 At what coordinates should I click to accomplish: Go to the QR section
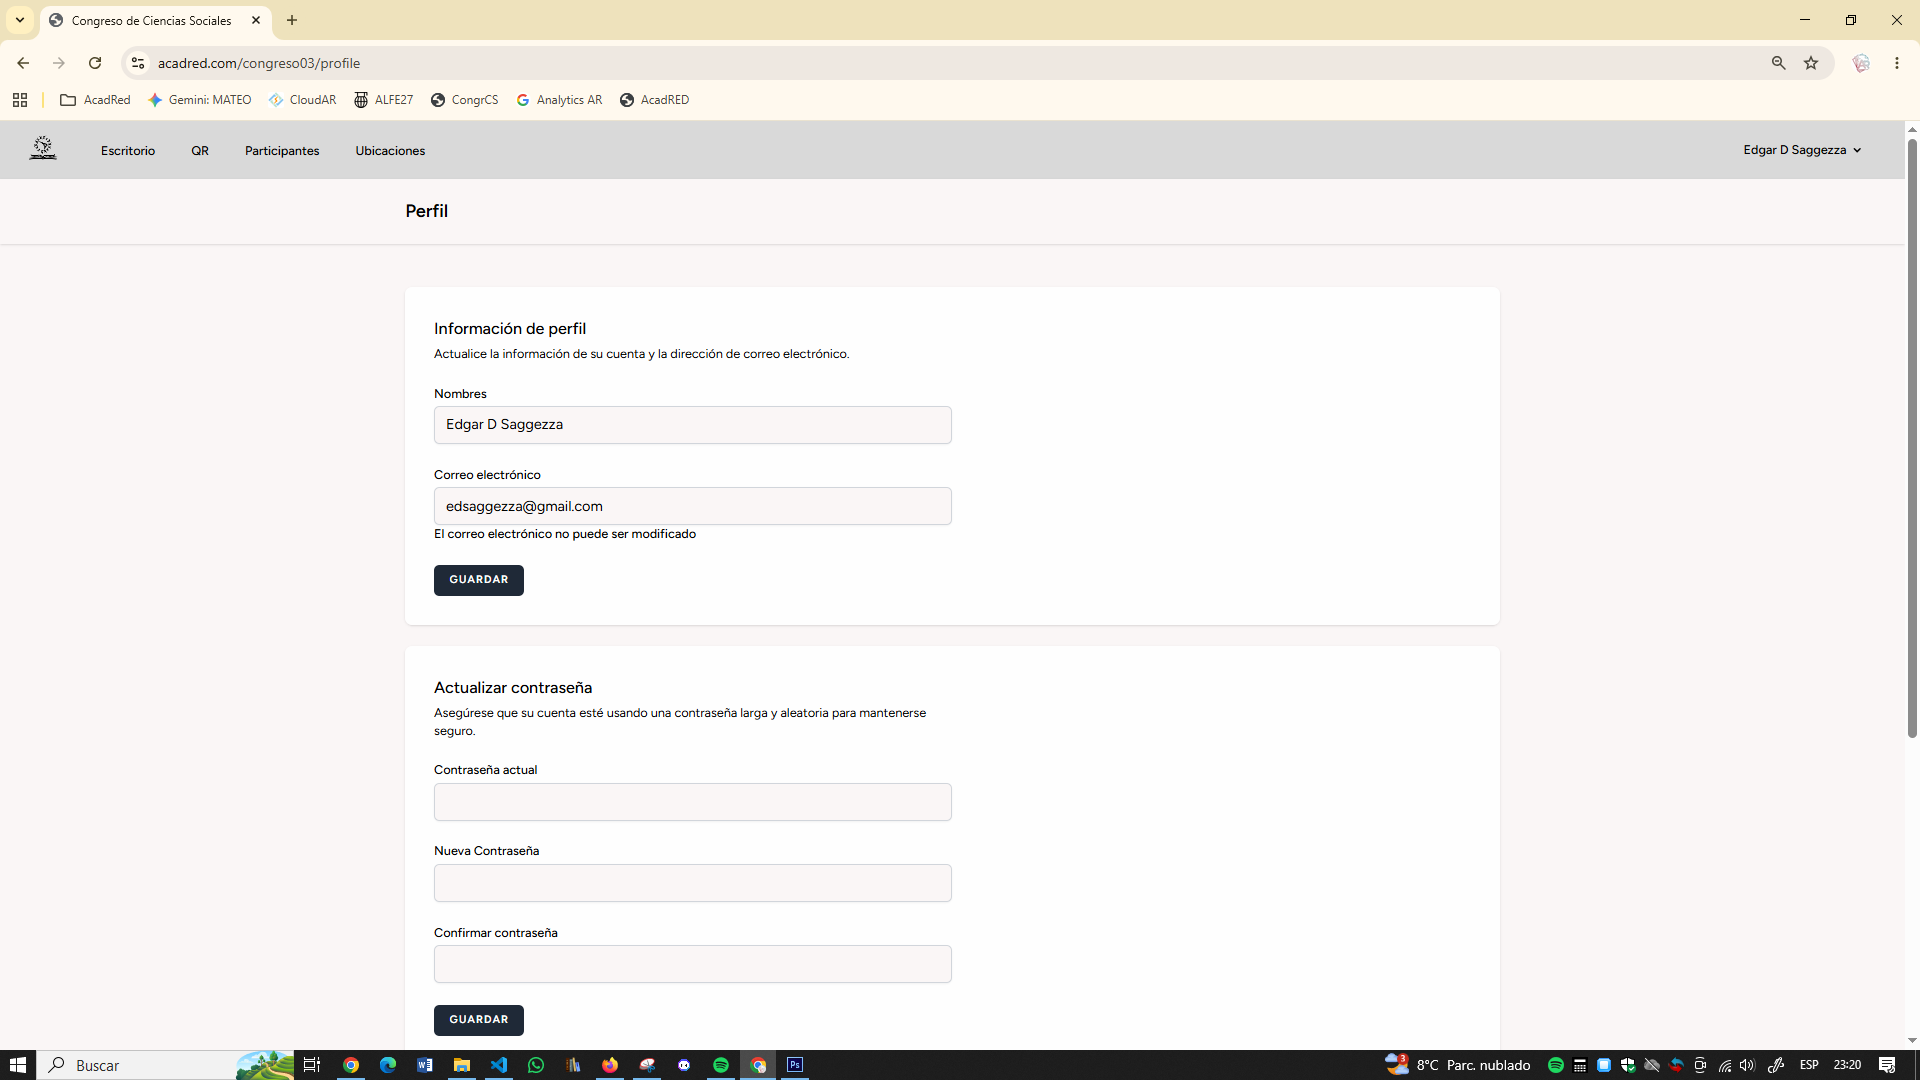coord(200,151)
